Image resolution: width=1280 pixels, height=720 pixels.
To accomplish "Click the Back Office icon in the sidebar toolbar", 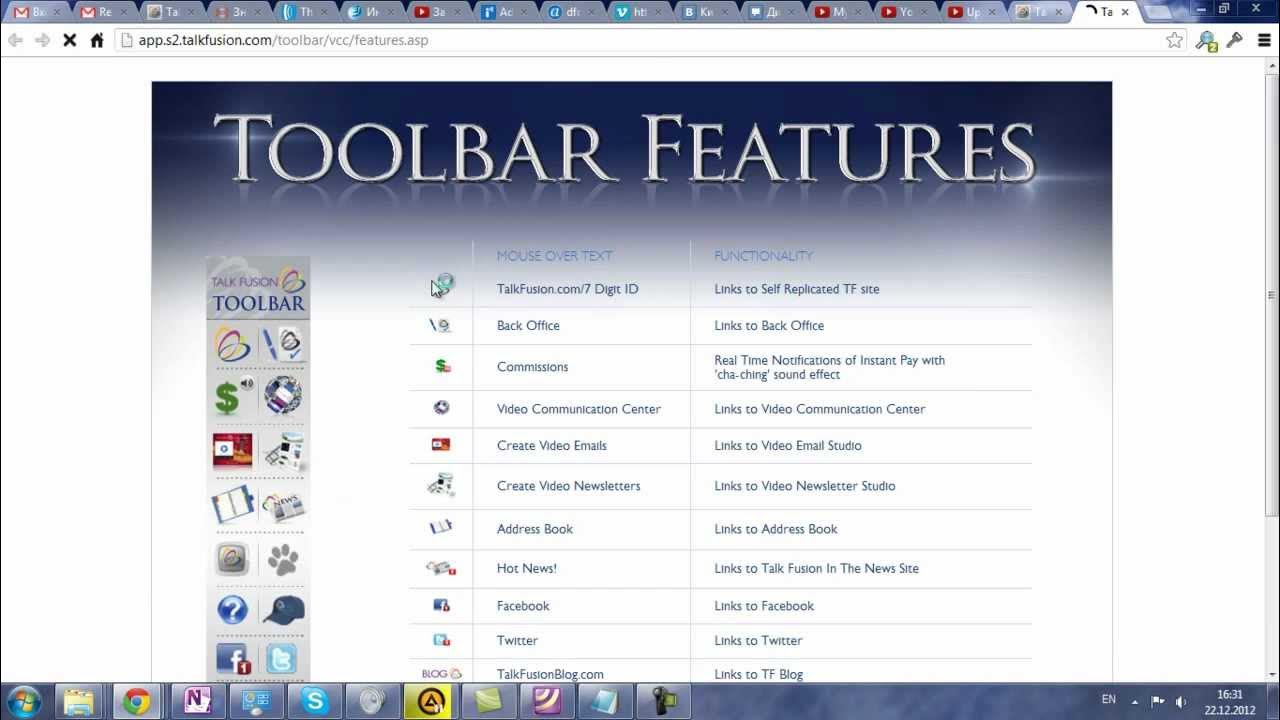I will point(283,345).
